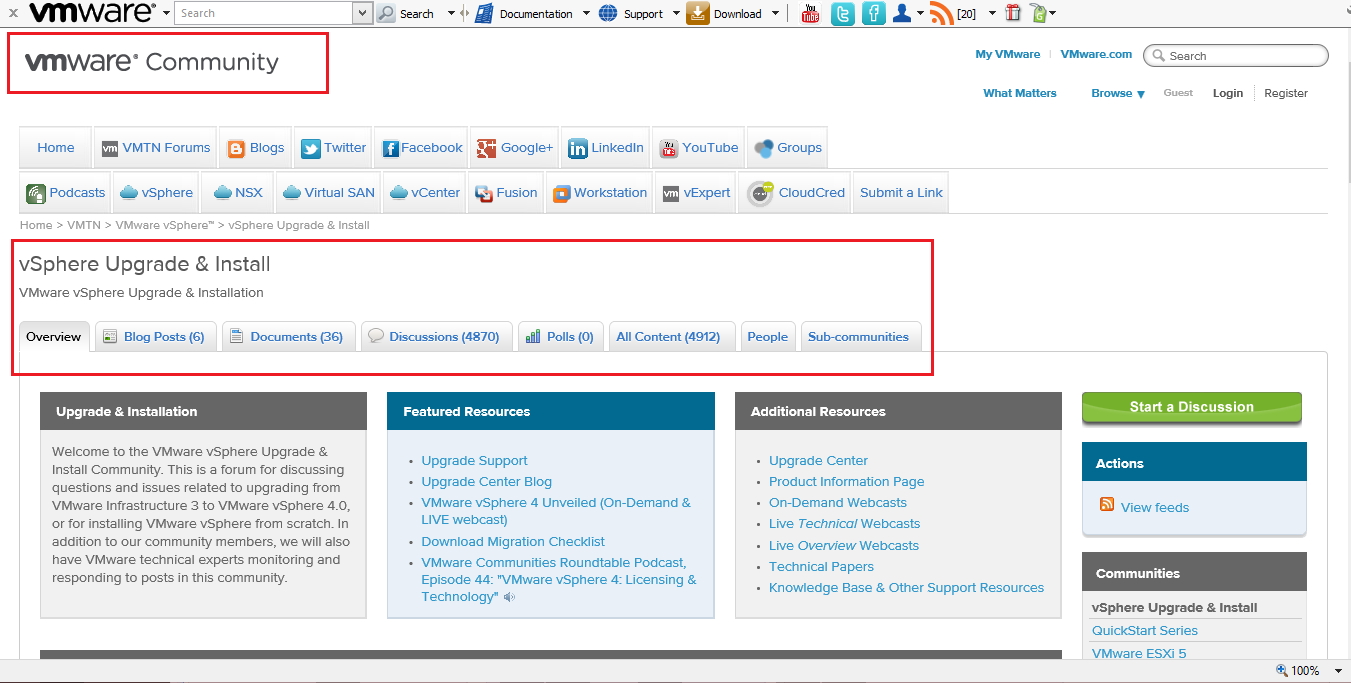The image size is (1351, 683).
Task: Switch to the Polls (0) tab
Action: pyautogui.click(x=560, y=337)
